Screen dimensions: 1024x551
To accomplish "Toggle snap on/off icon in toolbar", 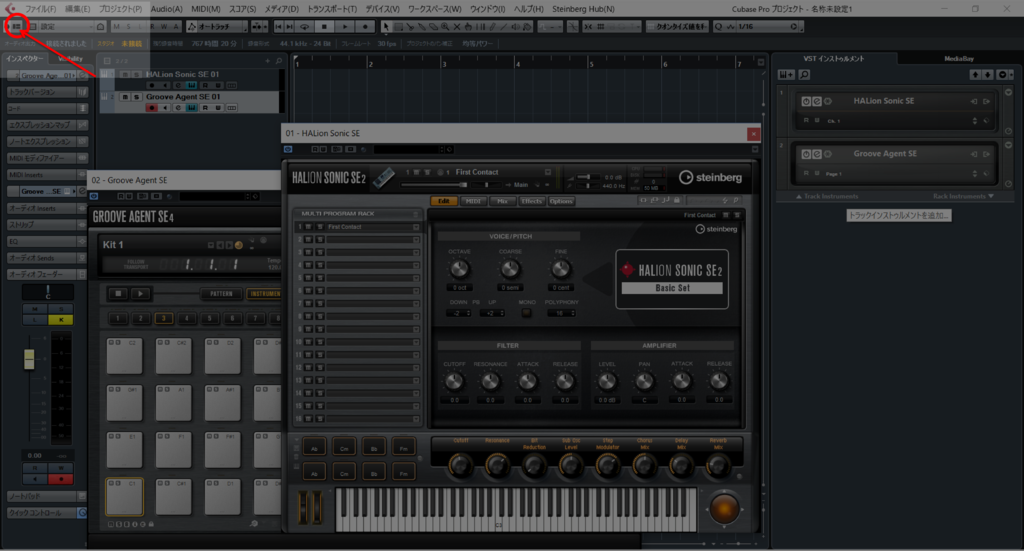I will tap(587, 27).
